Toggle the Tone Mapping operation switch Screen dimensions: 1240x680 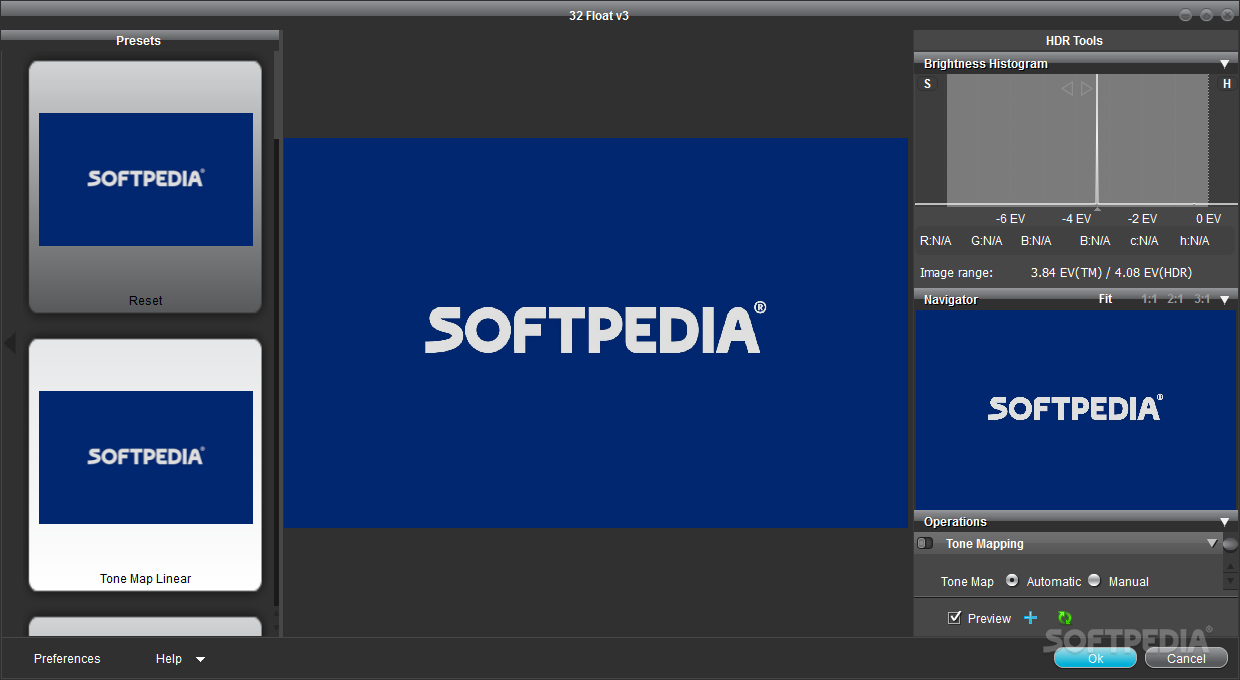925,543
